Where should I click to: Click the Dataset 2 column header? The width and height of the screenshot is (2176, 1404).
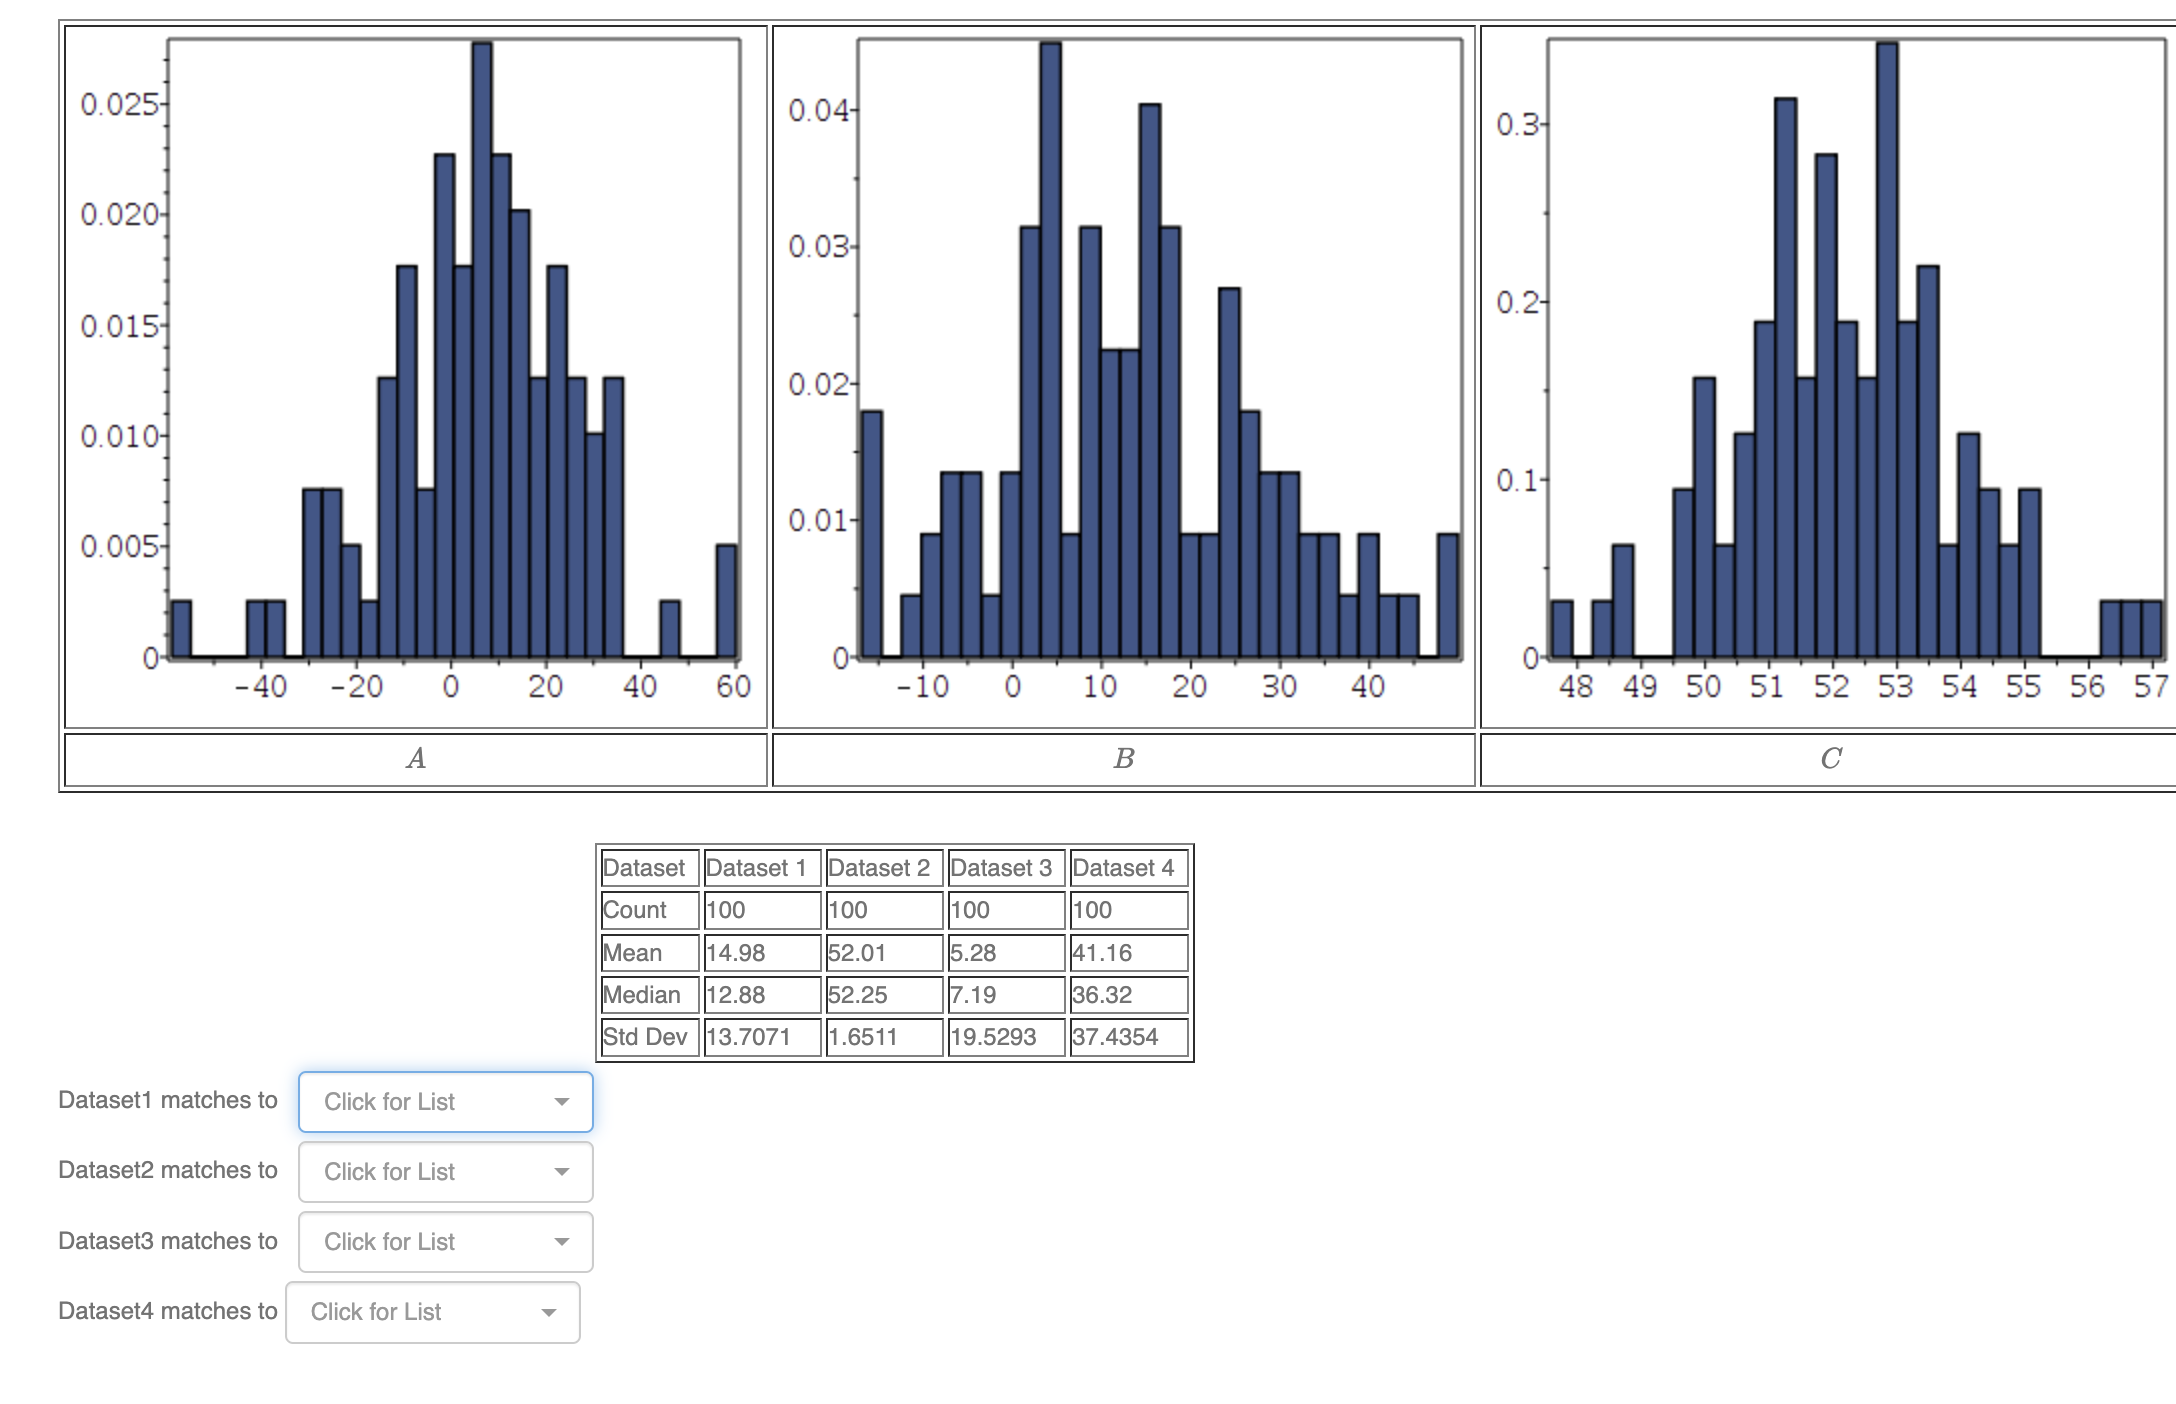coord(881,868)
